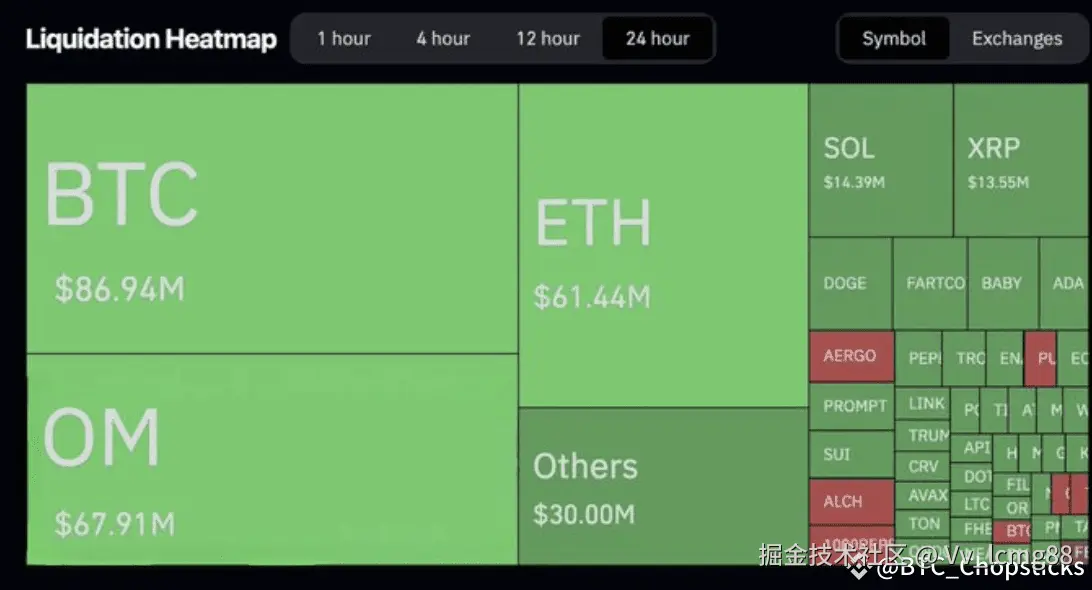The width and height of the screenshot is (1092, 590).
Task: Click the red ALCH tile
Action: (x=851, y=501)
